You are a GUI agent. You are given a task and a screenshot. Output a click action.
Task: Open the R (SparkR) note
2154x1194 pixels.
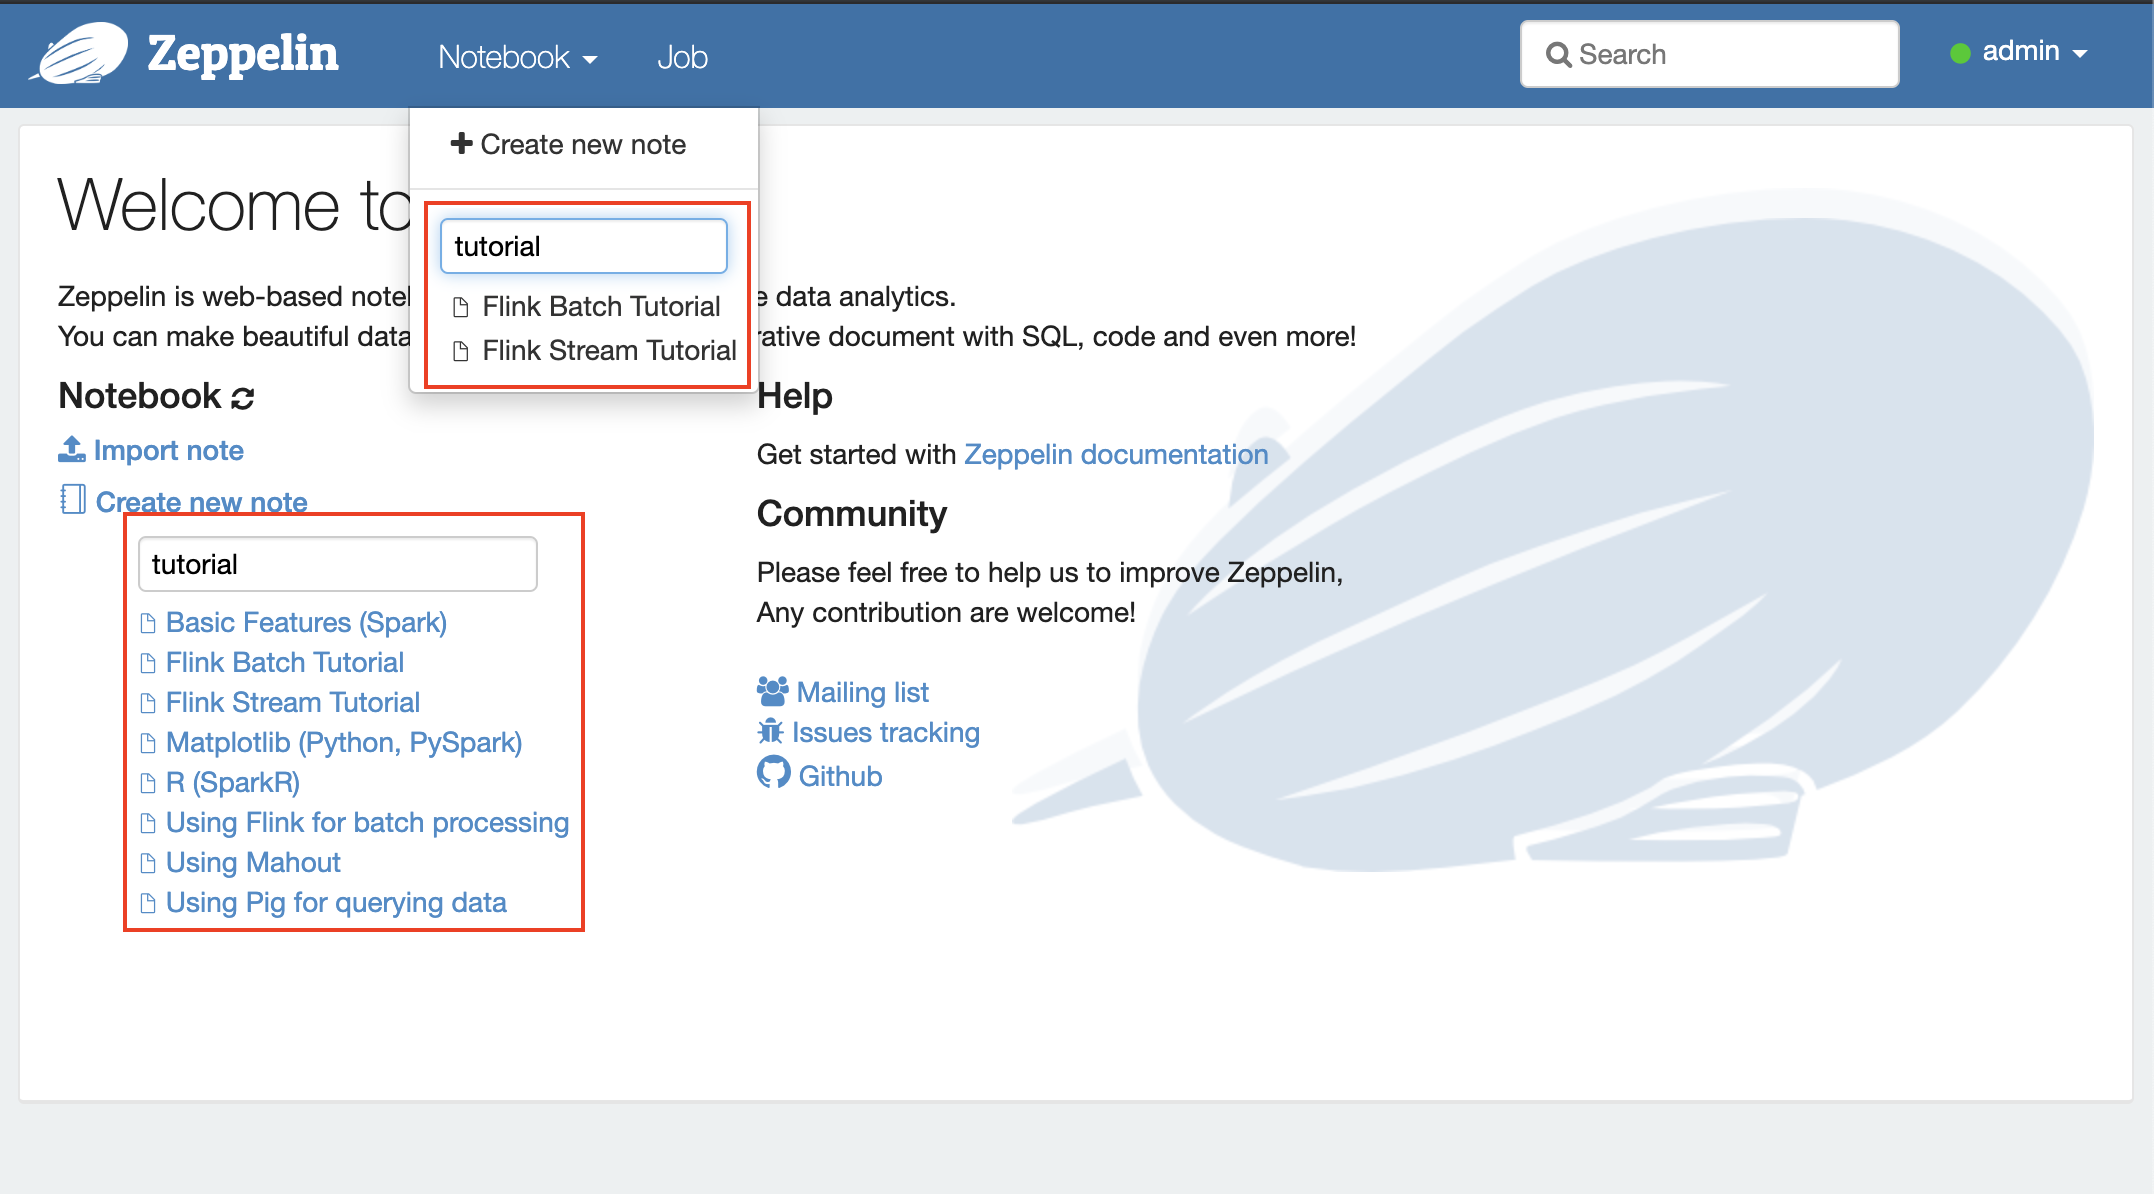pyautogui.click(x=233, y=782)
